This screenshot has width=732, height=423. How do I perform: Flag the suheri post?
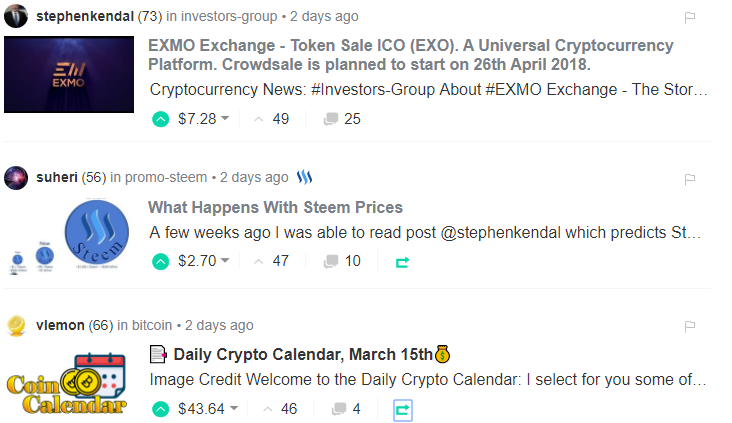(x=689, y=178)
